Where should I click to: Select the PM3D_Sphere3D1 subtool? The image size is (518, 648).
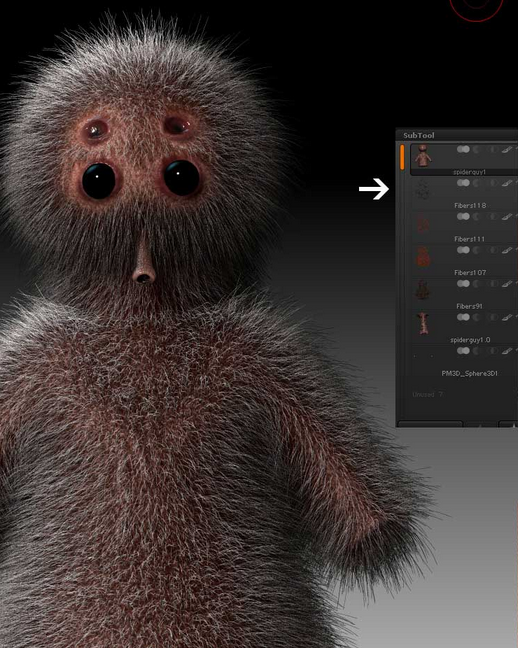(464, 362)
